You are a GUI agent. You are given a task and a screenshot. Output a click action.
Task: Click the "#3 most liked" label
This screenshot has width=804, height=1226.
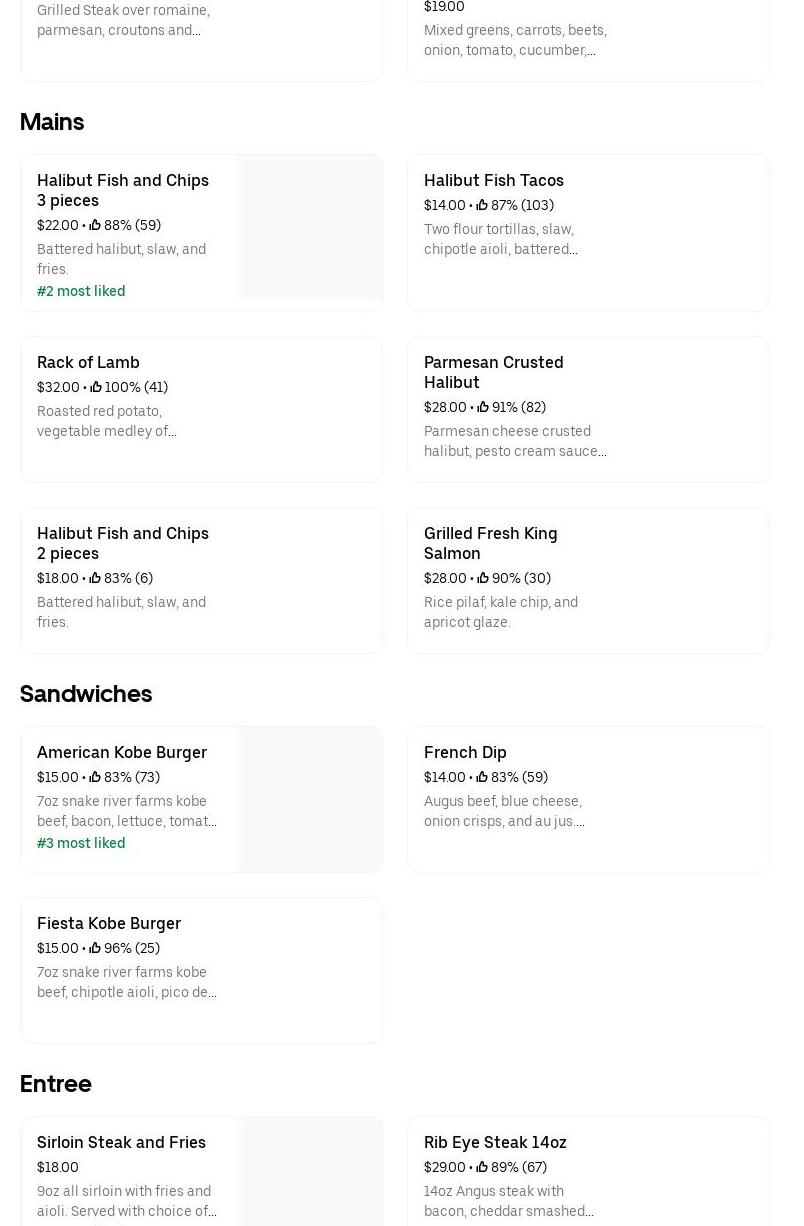tap(81, 843)
